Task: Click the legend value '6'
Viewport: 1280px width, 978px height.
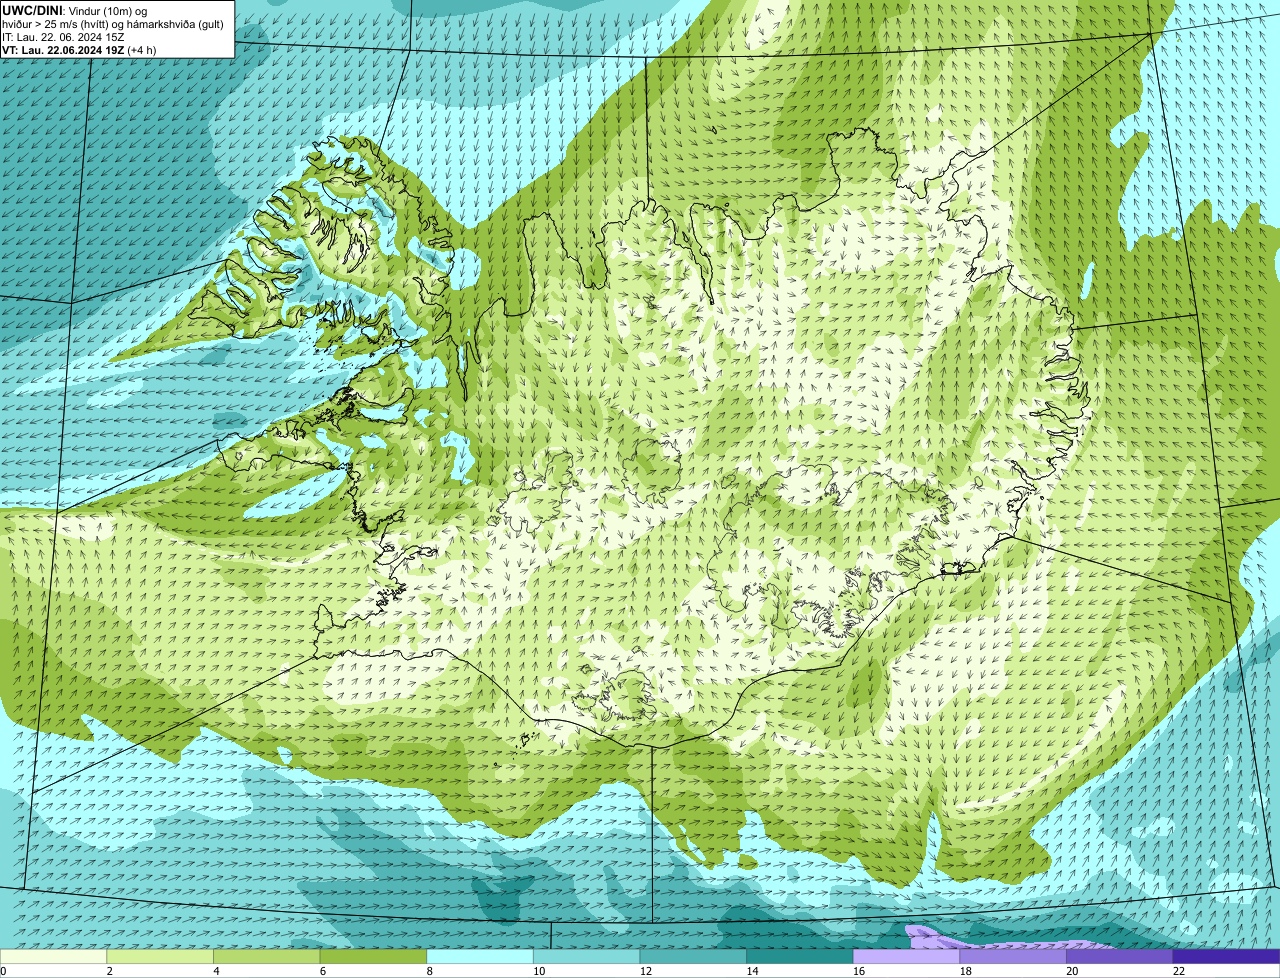Action: click(x=322, y=971)
